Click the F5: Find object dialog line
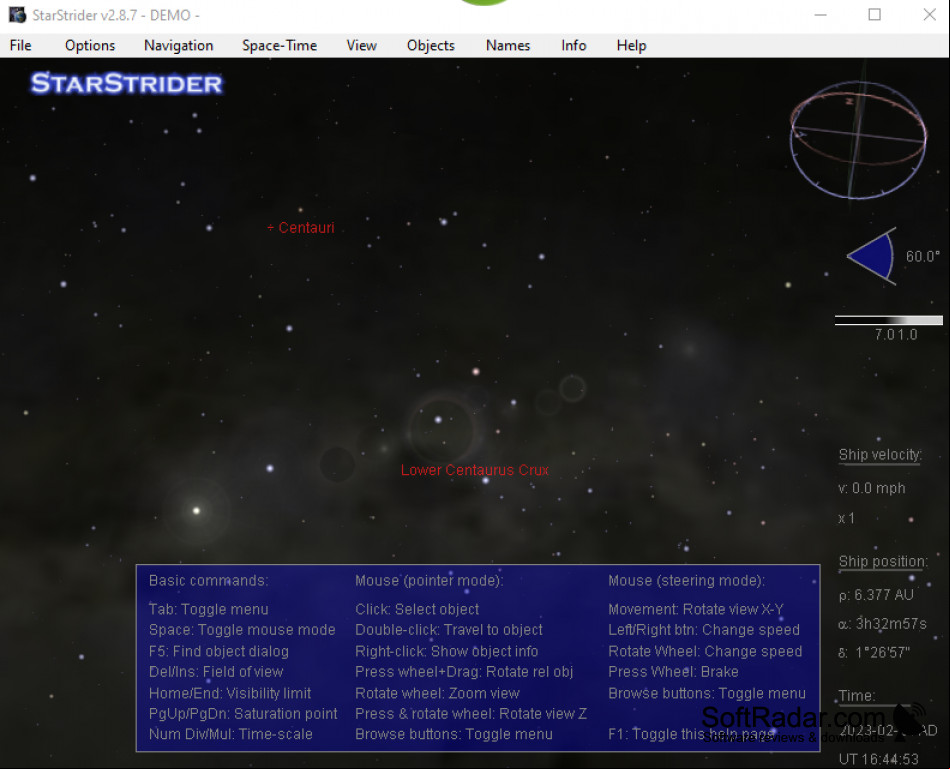The width and height of the screenshot is (950, 769). click(x=219, y=651)
